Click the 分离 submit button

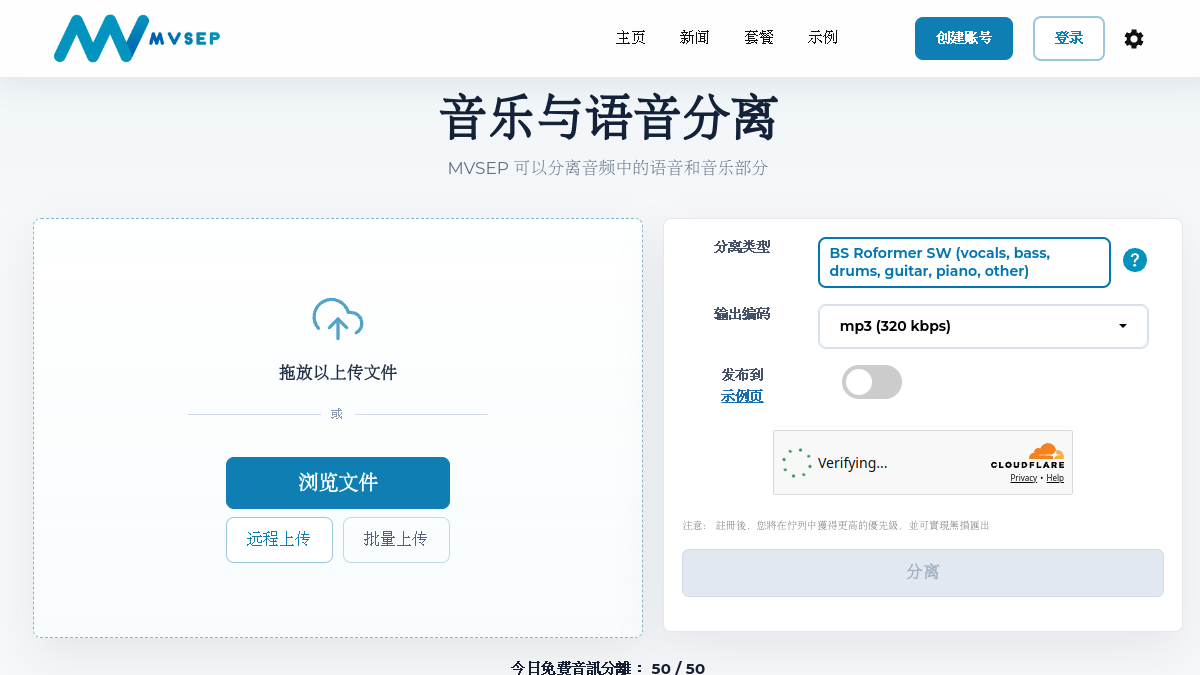pyautogui.click(x=923, y=573)
